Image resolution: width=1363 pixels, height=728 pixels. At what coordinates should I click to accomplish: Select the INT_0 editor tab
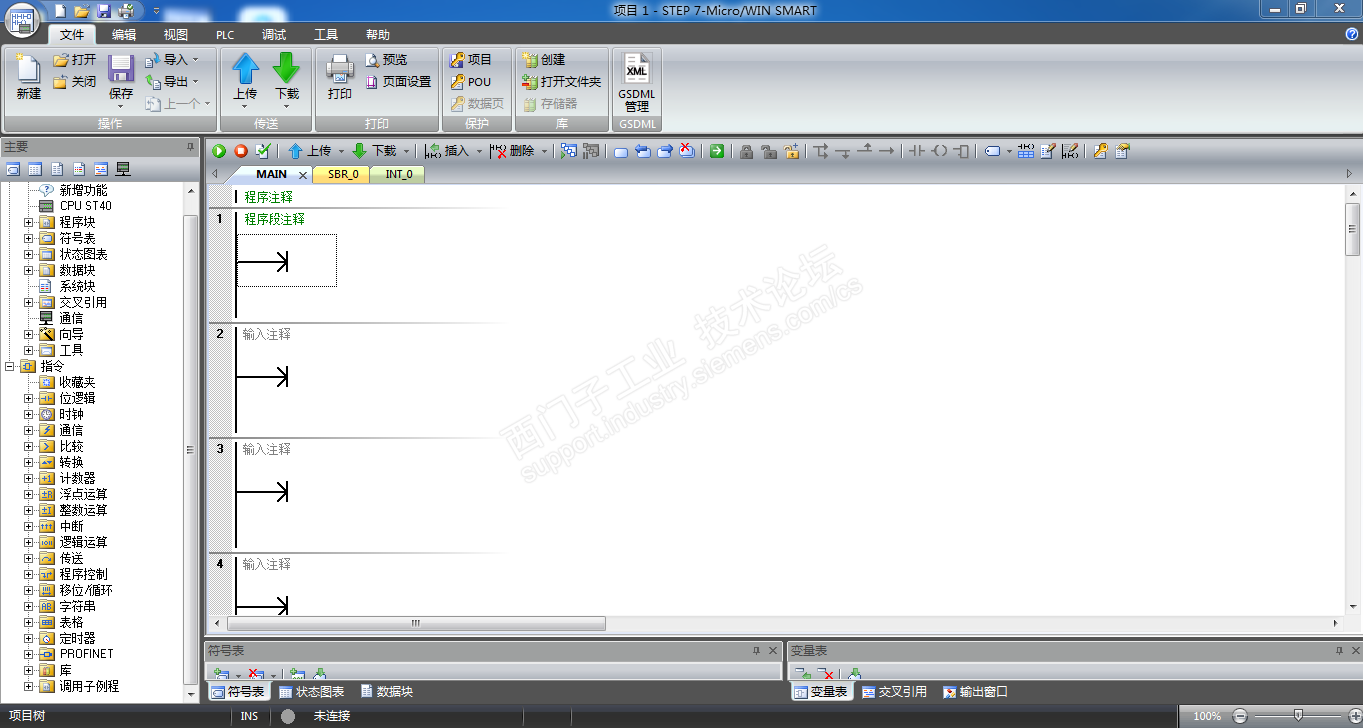tap(399, 174)
